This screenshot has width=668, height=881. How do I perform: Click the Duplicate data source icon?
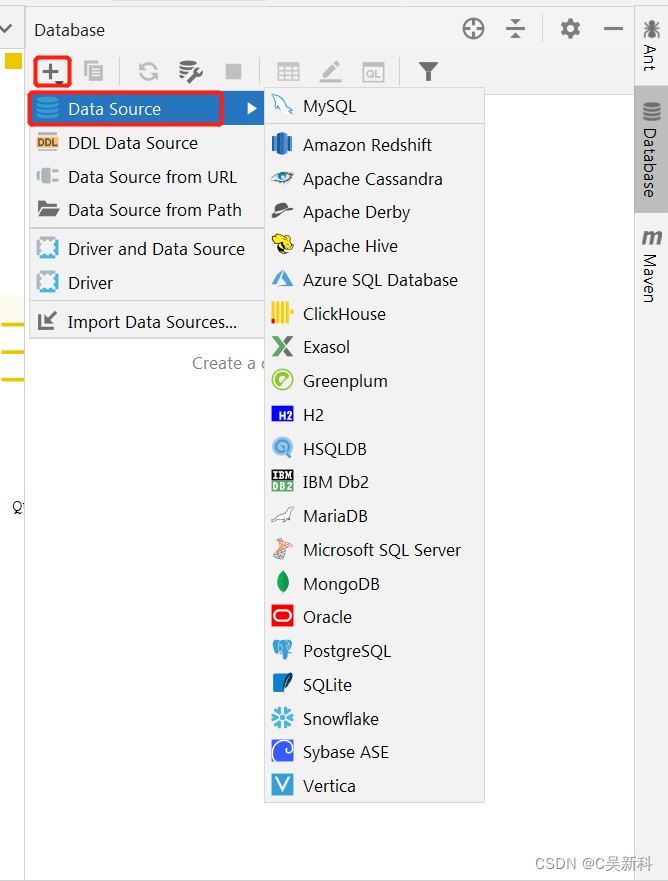point(93,71)
